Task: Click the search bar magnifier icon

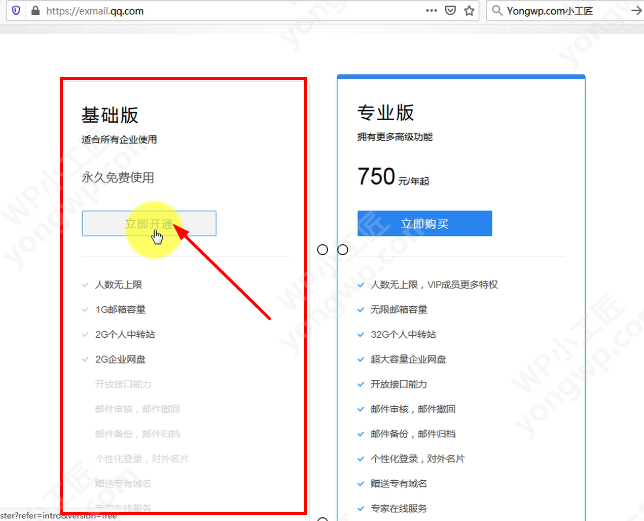Action: tap(499, 11)
